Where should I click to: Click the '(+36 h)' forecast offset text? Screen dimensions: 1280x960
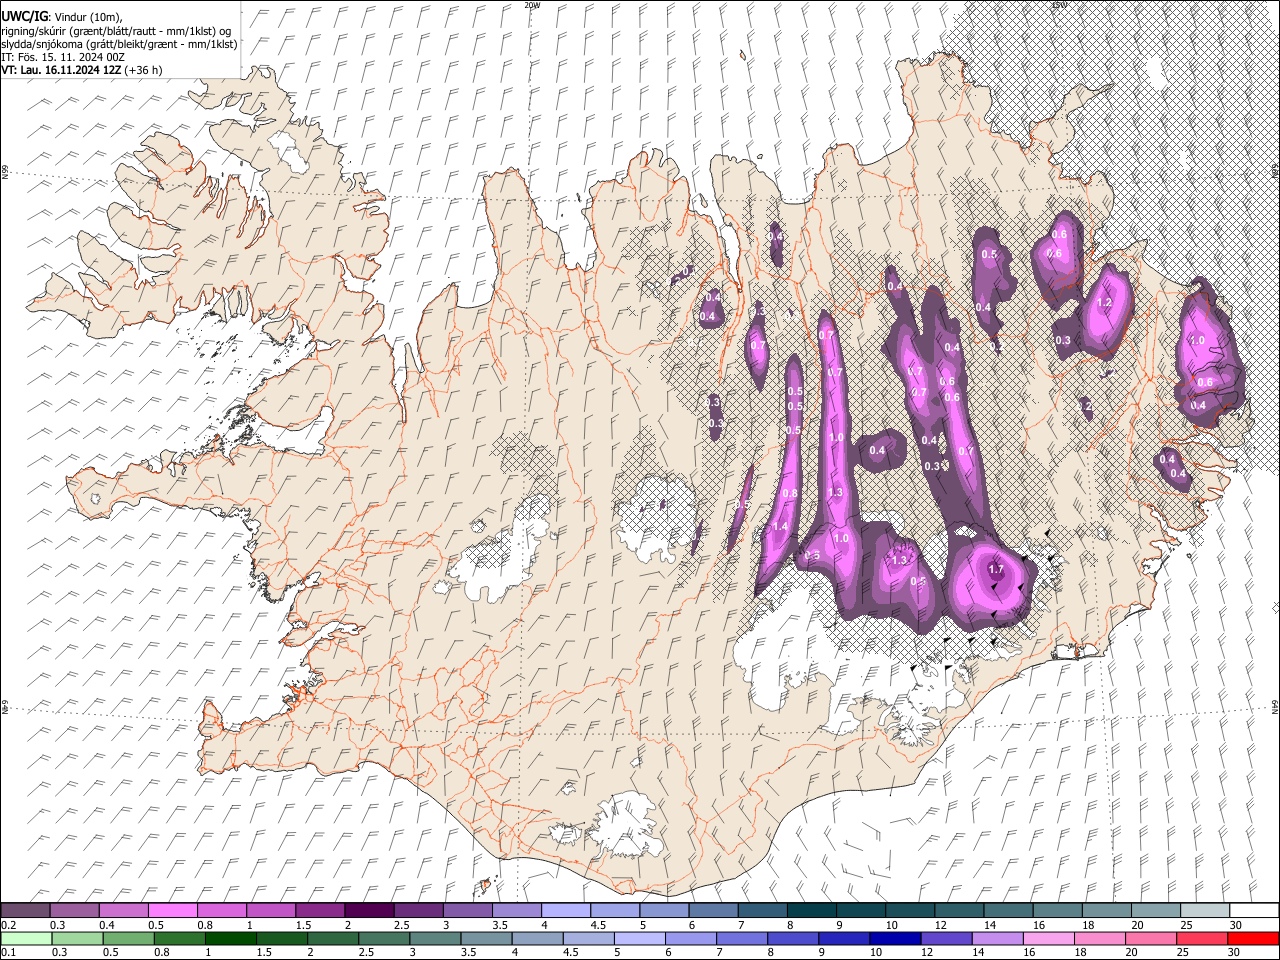pyautogui.click(x=144, y=70)
